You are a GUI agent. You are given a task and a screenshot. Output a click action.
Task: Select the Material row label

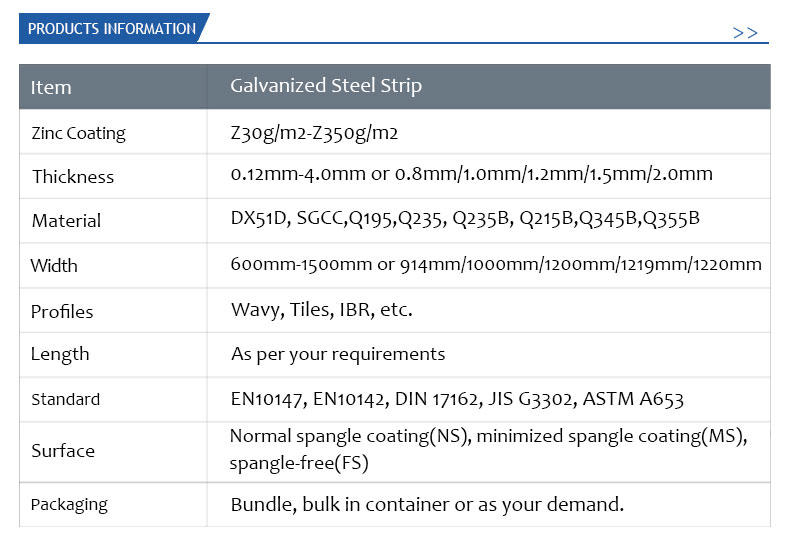(67, 221)
